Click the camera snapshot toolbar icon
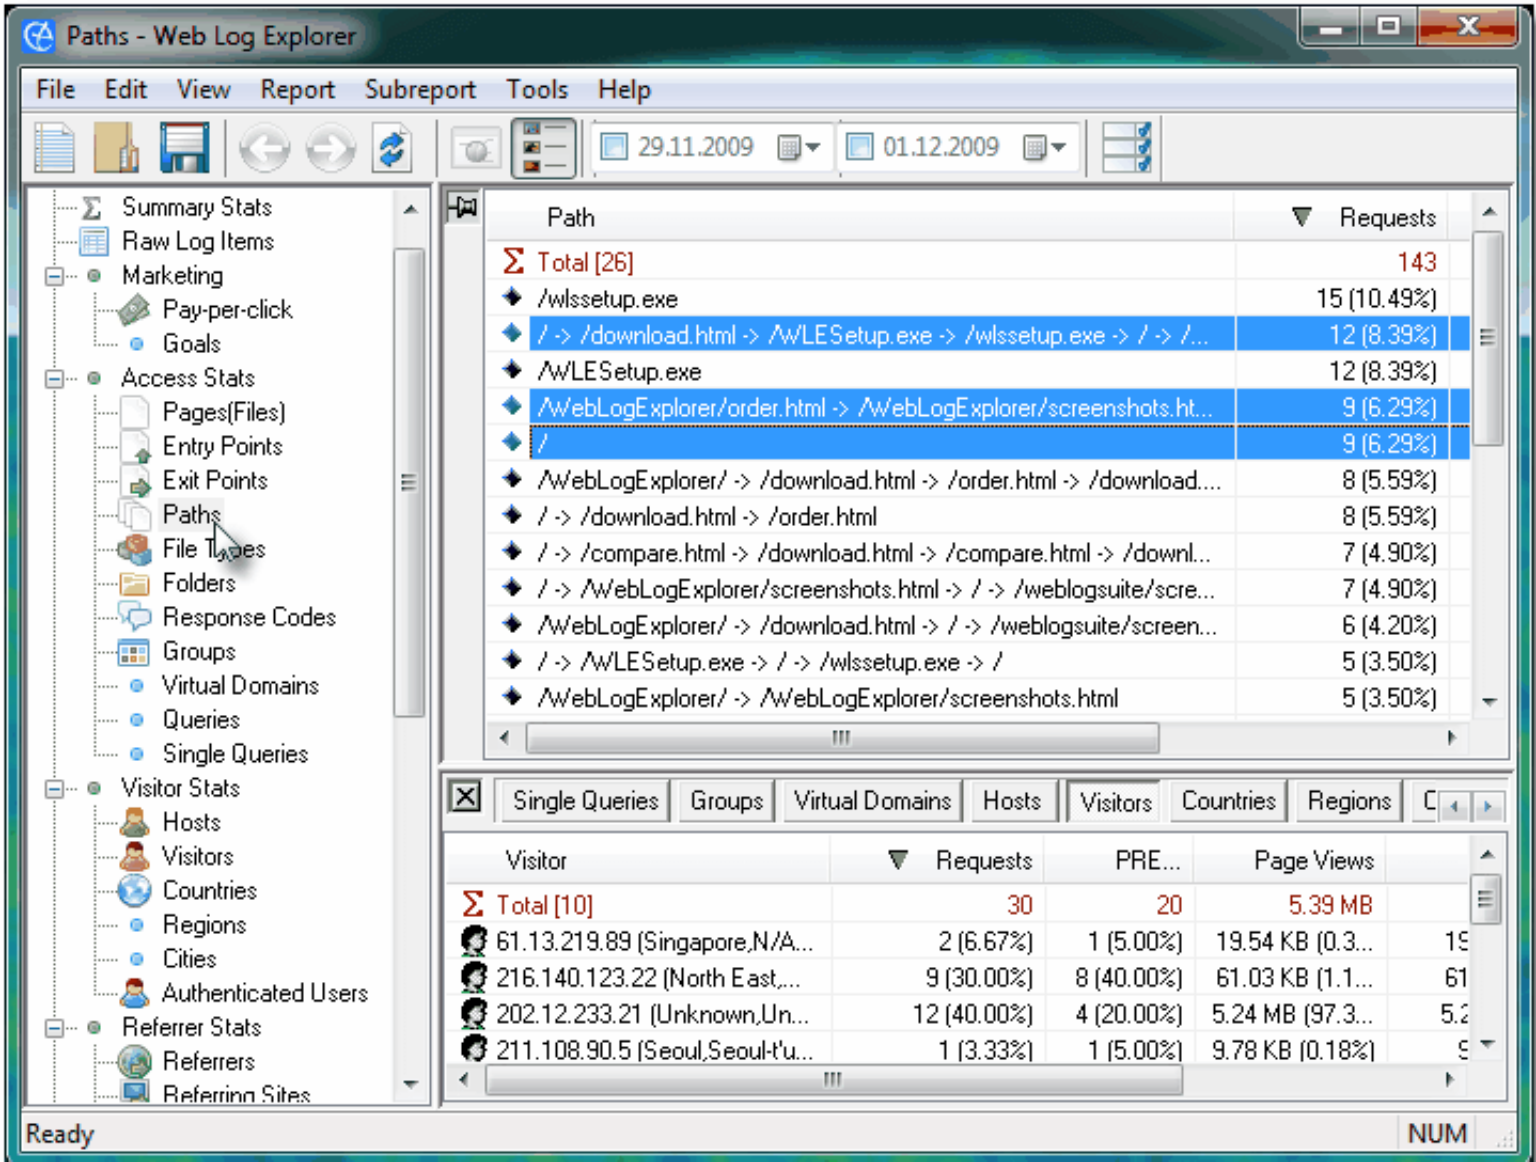 pyautogui.click(x=476, y=150)
